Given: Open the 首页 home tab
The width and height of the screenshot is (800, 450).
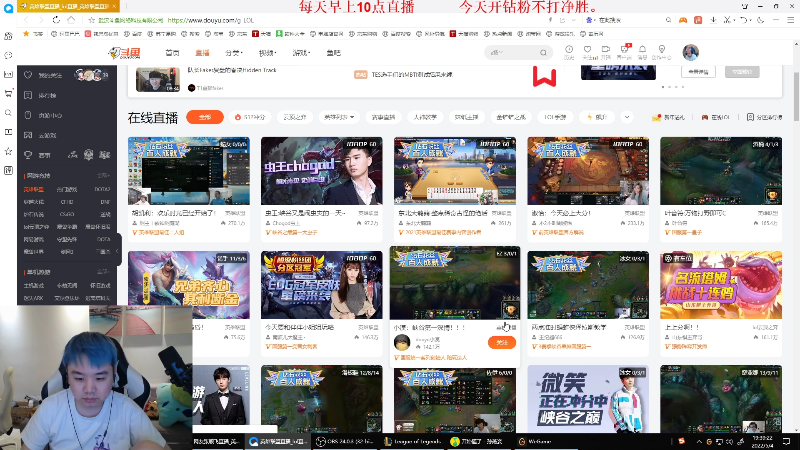Looking at the screenshot, I should [x=172, y=53].
